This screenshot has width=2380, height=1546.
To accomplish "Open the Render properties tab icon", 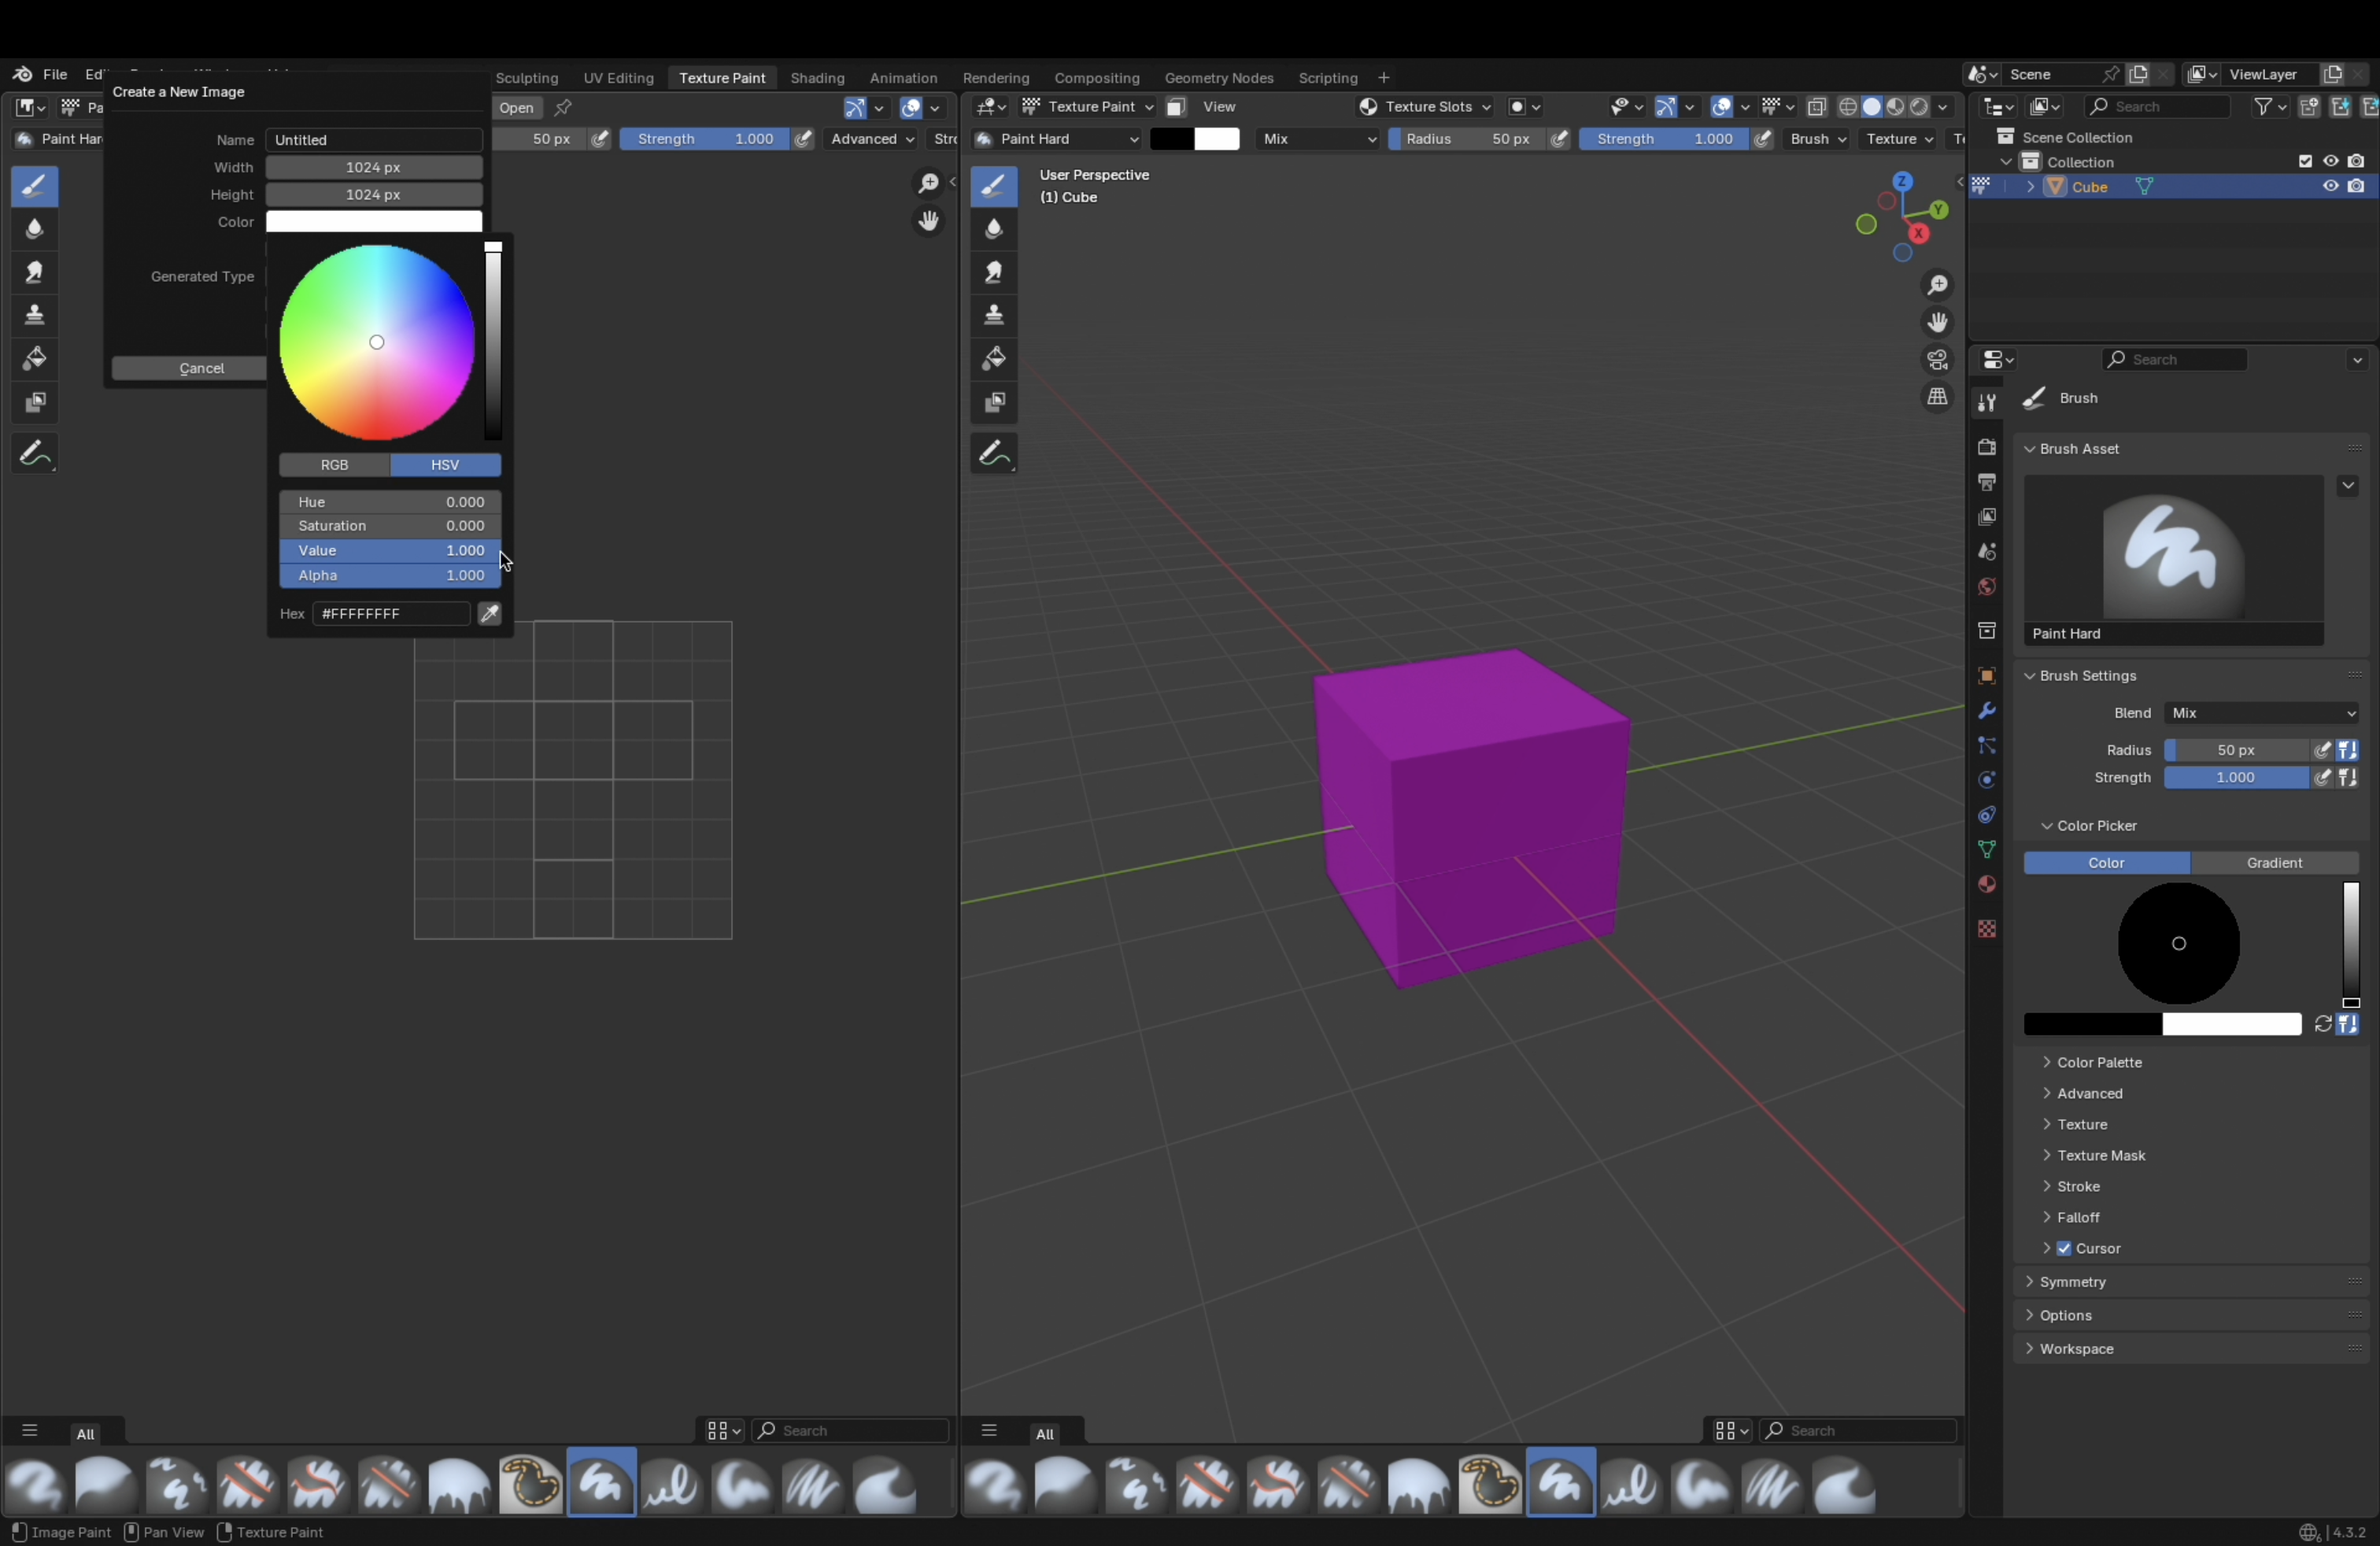I will 1986,447.
